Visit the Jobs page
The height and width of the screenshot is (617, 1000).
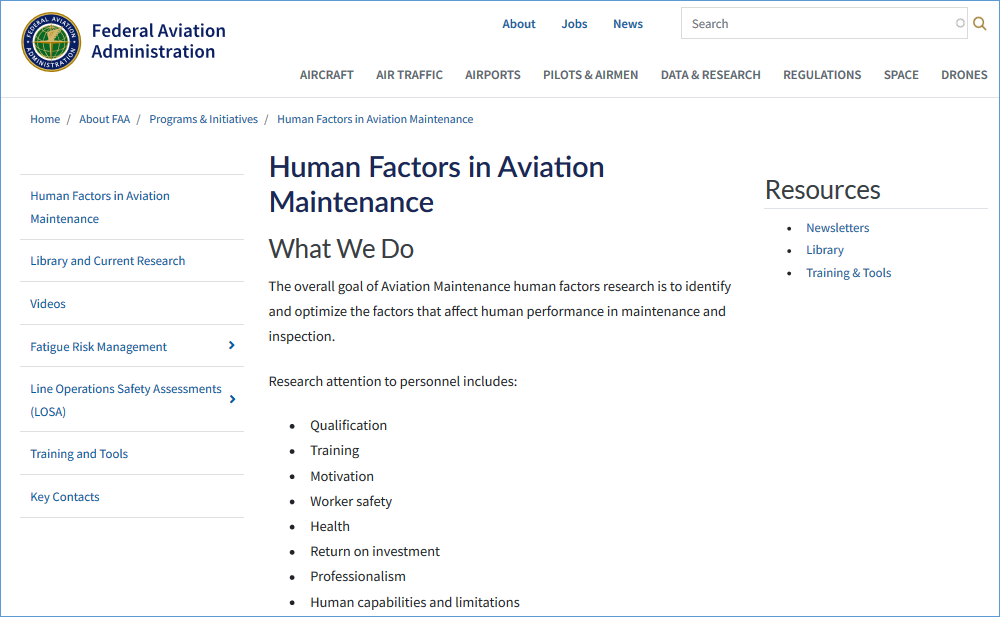pyautogui.click(x=574, y=23)
